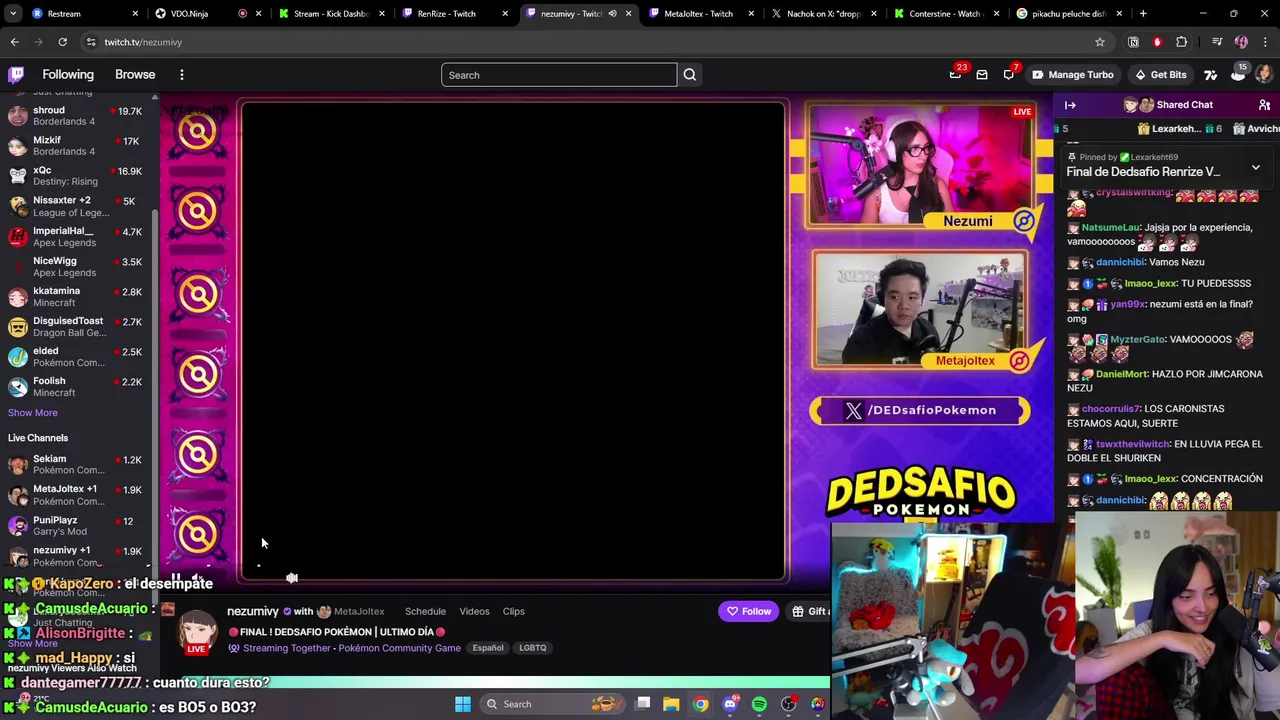Open the notifications inbox showing 23
Image resolution: width=1280 pixels, height=720 pixels.
[x=956, y=74]
